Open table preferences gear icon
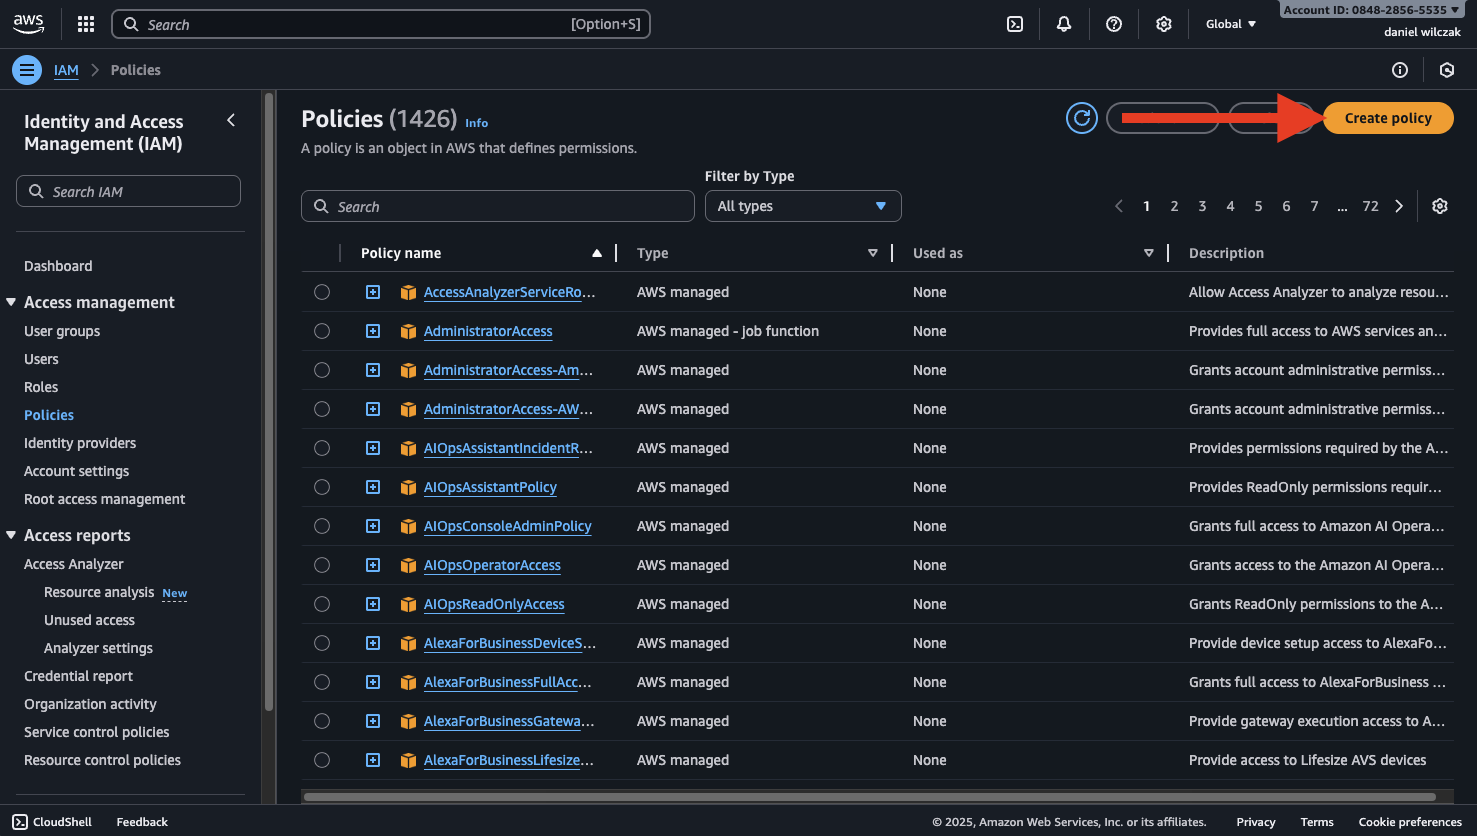The width and height of the screenshot is (1477, 836). (x=1440, y=206)
